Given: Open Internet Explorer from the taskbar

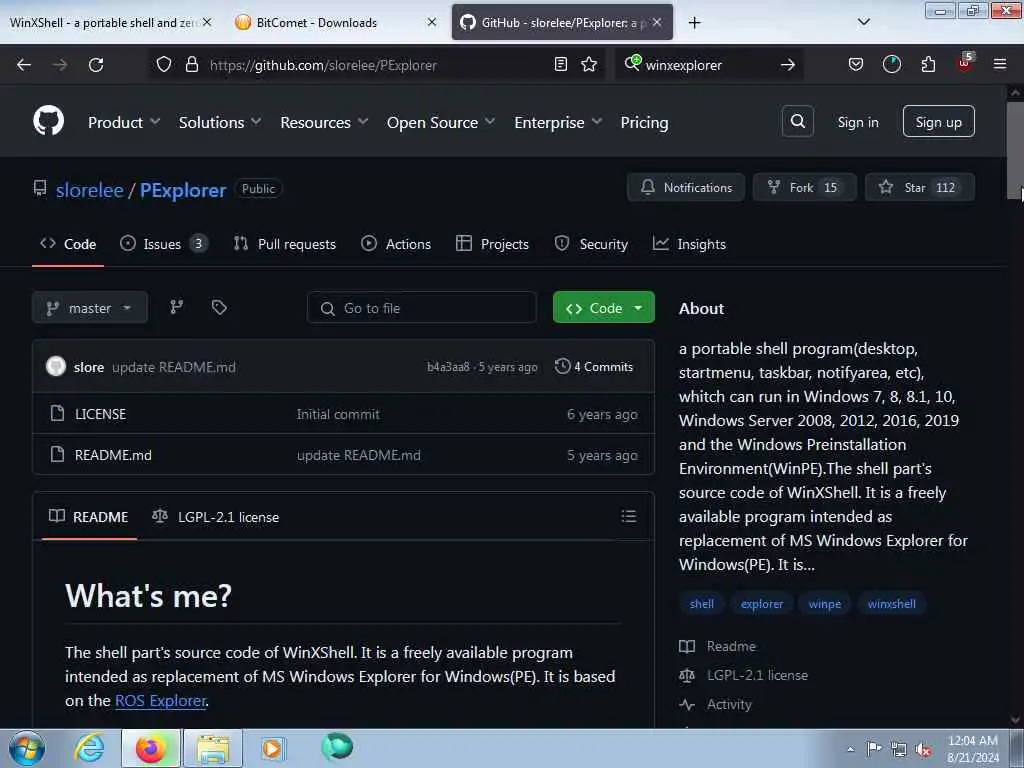Looking at the screenshot, I should pyautogui.click(x=89, y=747).
